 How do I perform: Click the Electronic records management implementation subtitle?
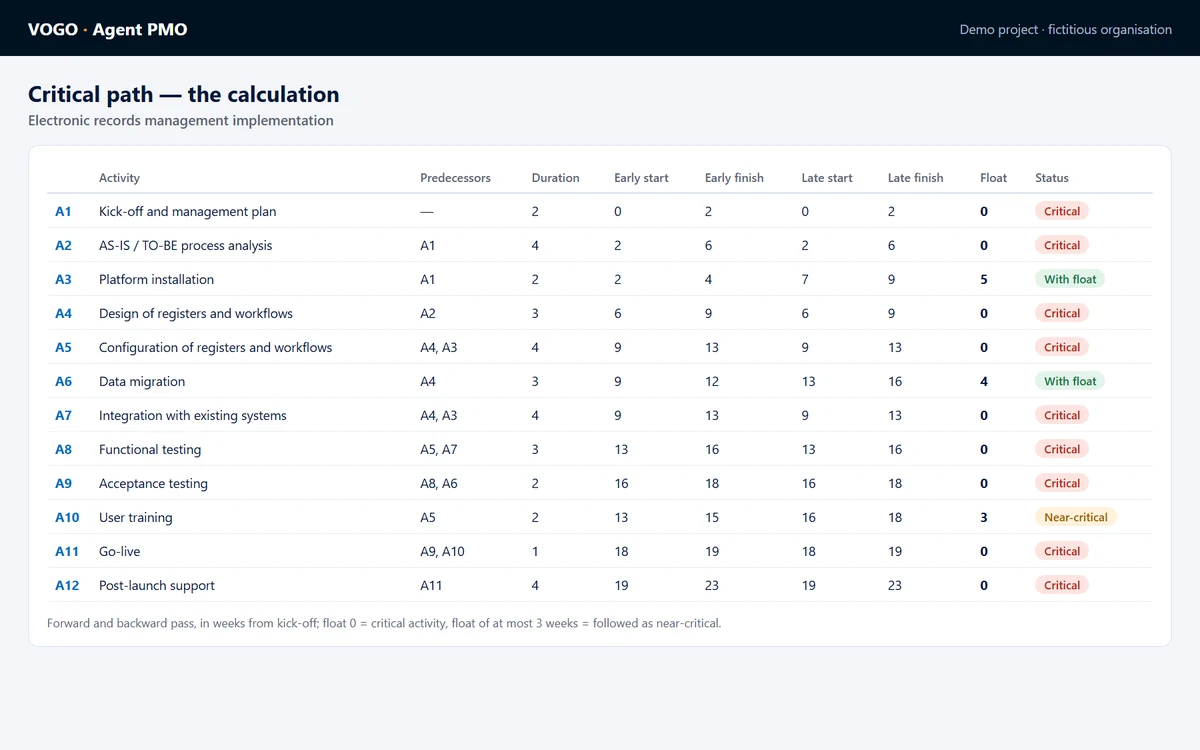[181, 120]
